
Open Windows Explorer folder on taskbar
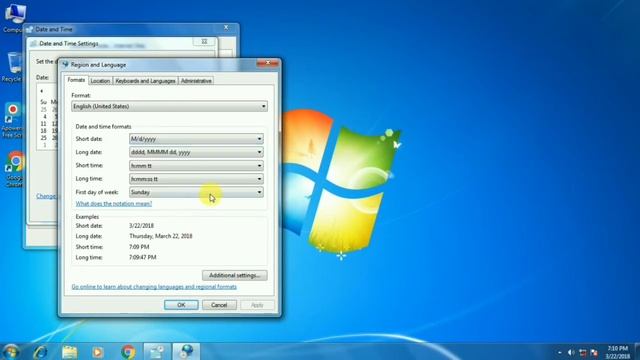click(69, 352)
